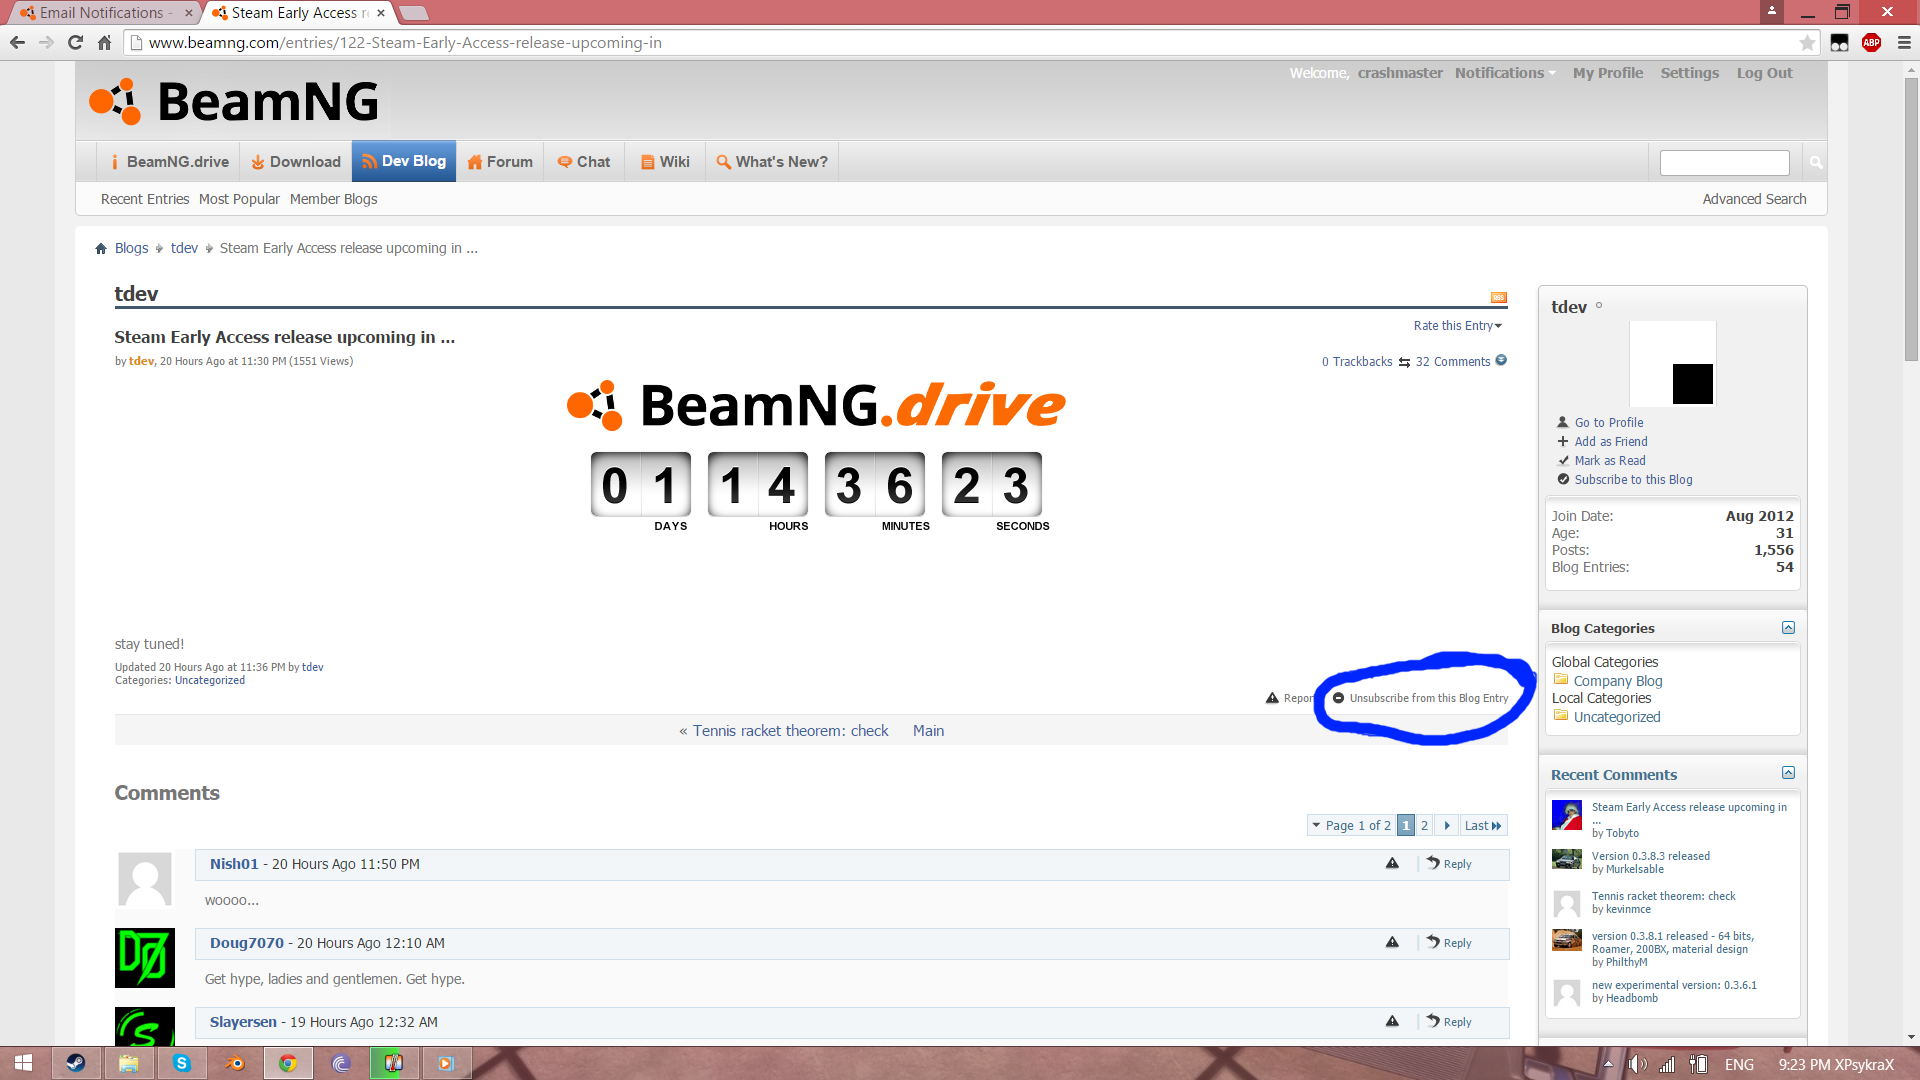Screen dimensions: 1920x1080
Task: Click Go to Profile
Action: (1608, 423)
